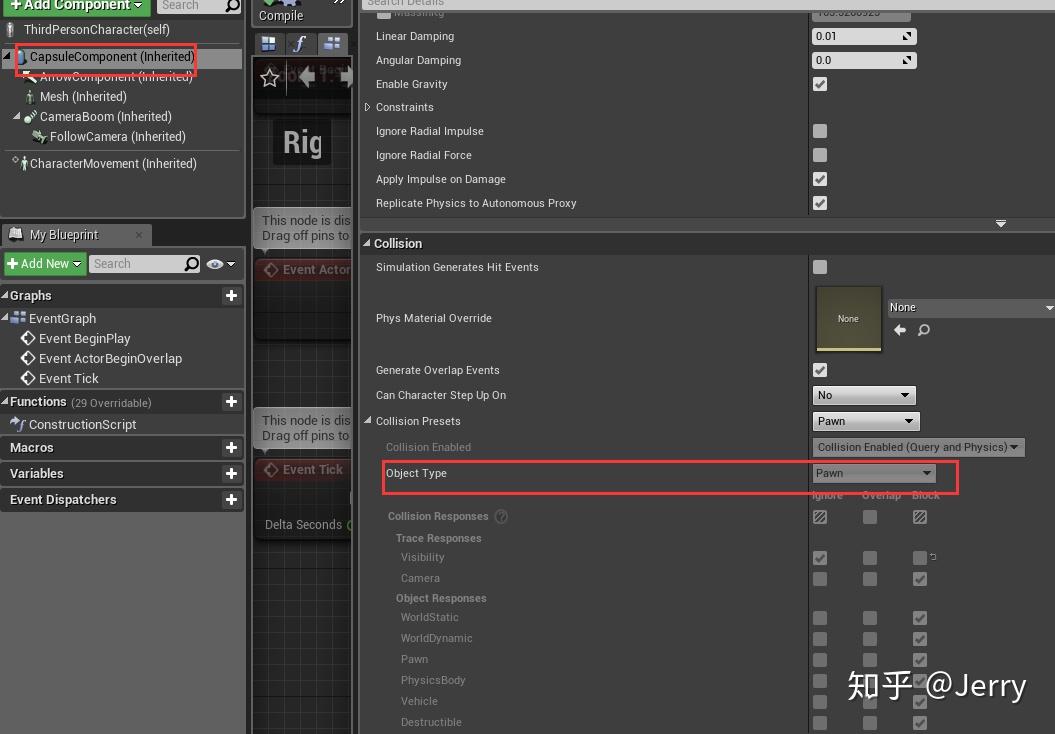Enable Simulation Generates Hit Events

tap(819, 267)
